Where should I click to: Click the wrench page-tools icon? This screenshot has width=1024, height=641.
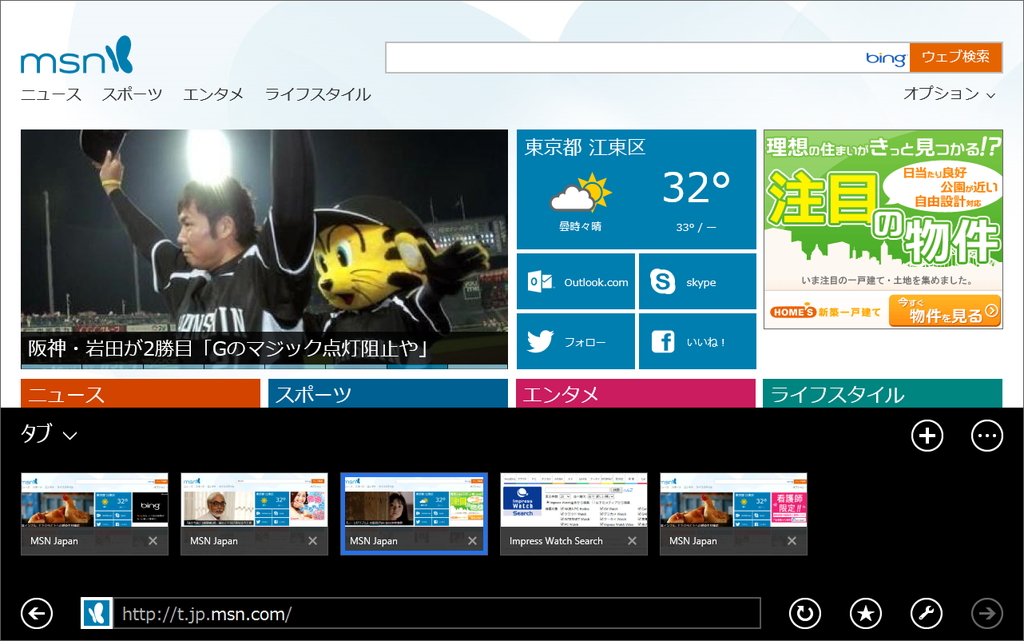pos(927,613)
